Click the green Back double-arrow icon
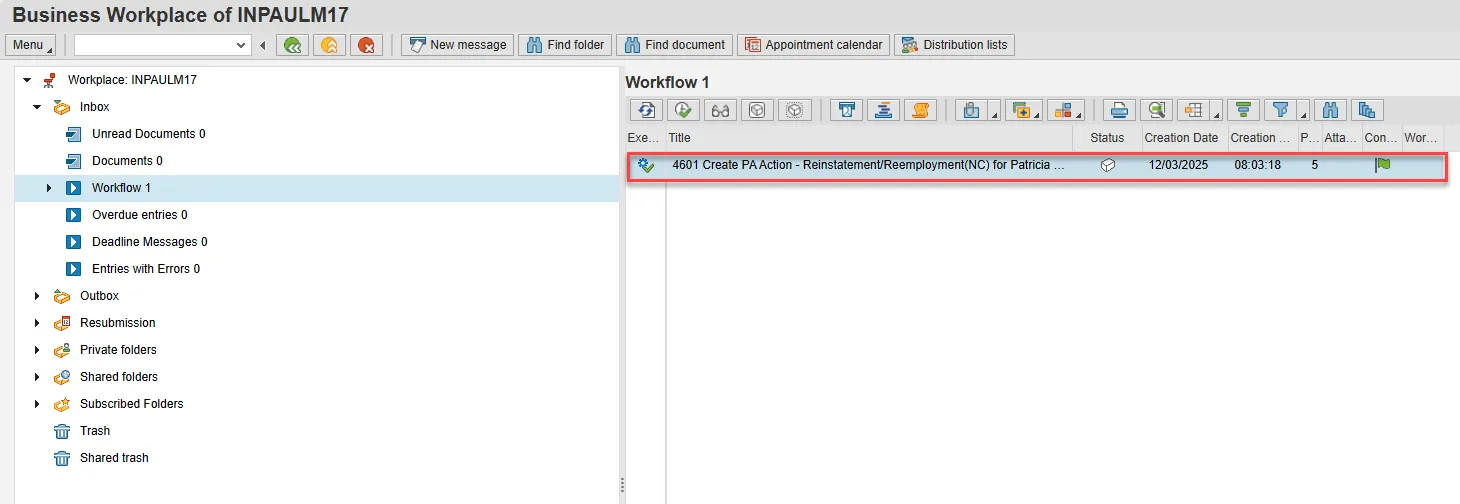The height and width of the screenshot is (504, 1460). click(292, 45)
